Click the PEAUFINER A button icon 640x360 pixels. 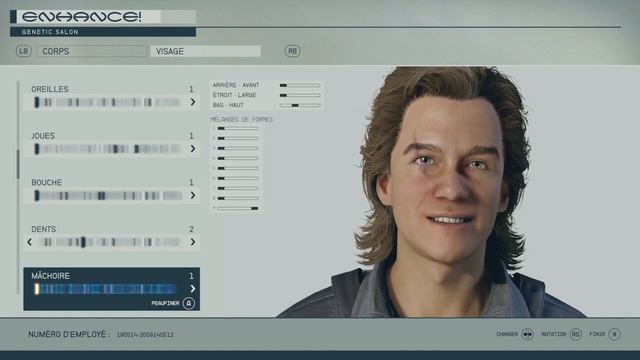click(x=189, y=303)
